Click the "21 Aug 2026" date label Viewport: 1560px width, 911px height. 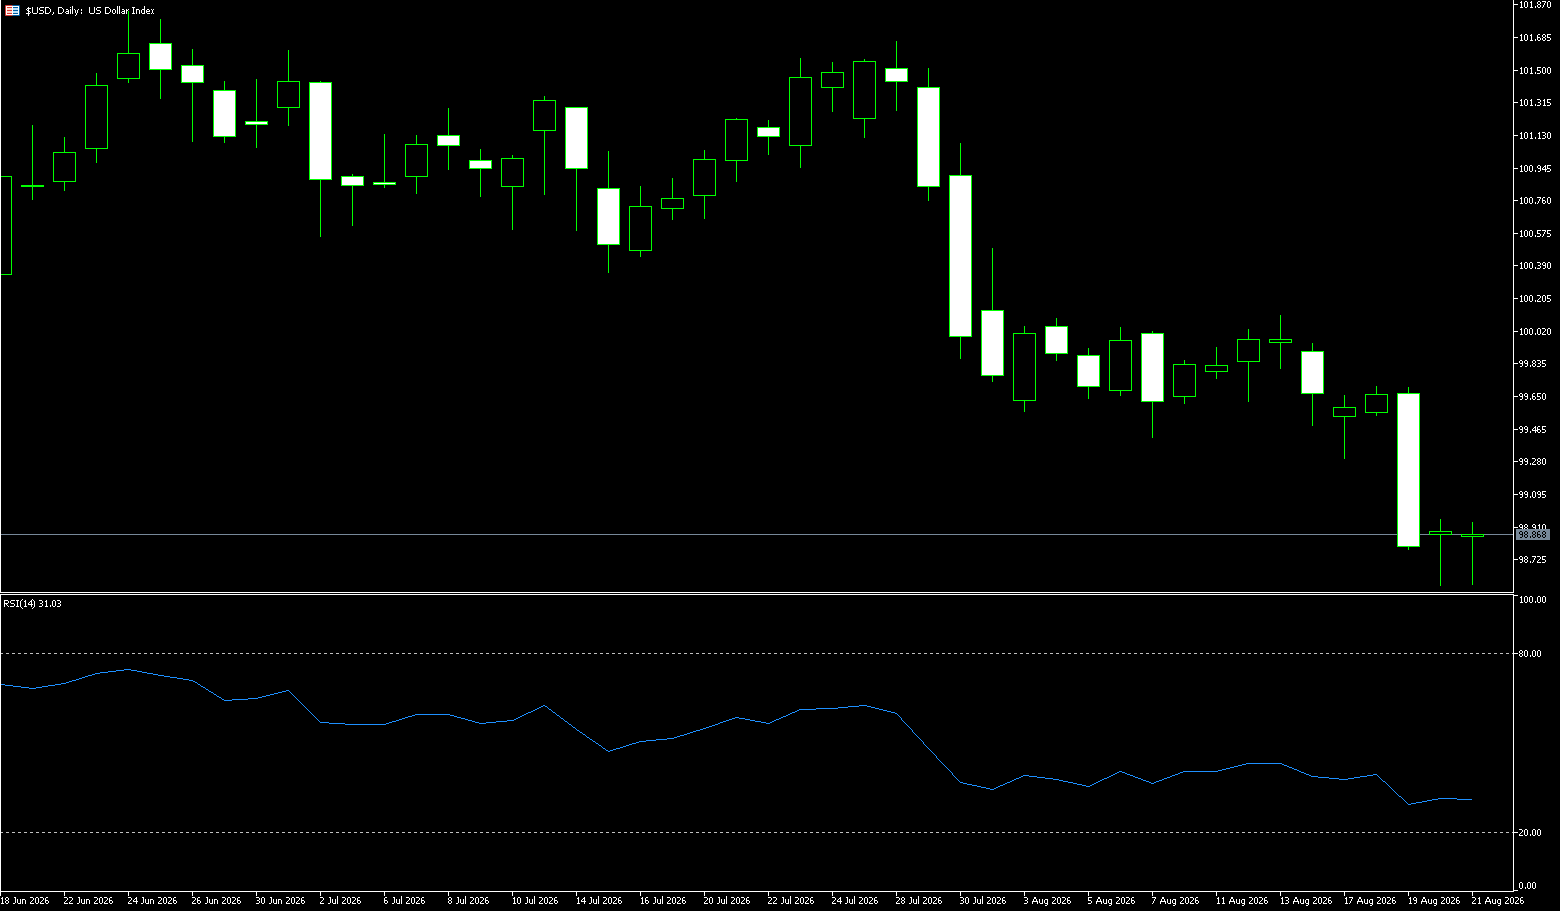pyautogui.click(x=1498, y=901)
